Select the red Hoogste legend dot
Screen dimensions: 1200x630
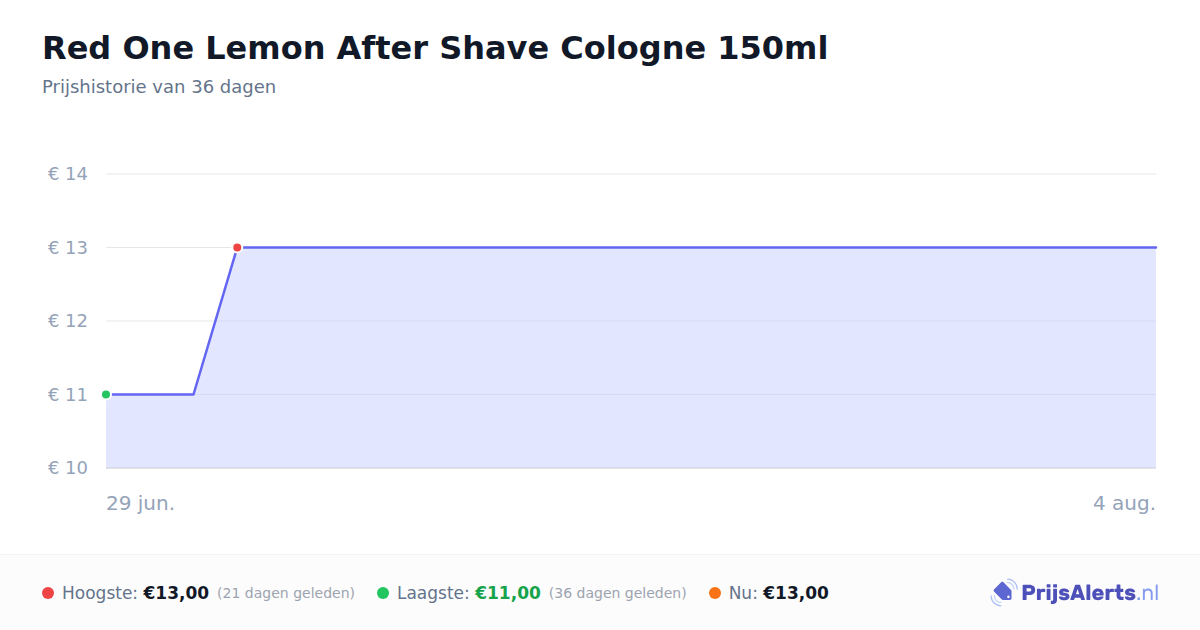[48, 593]
